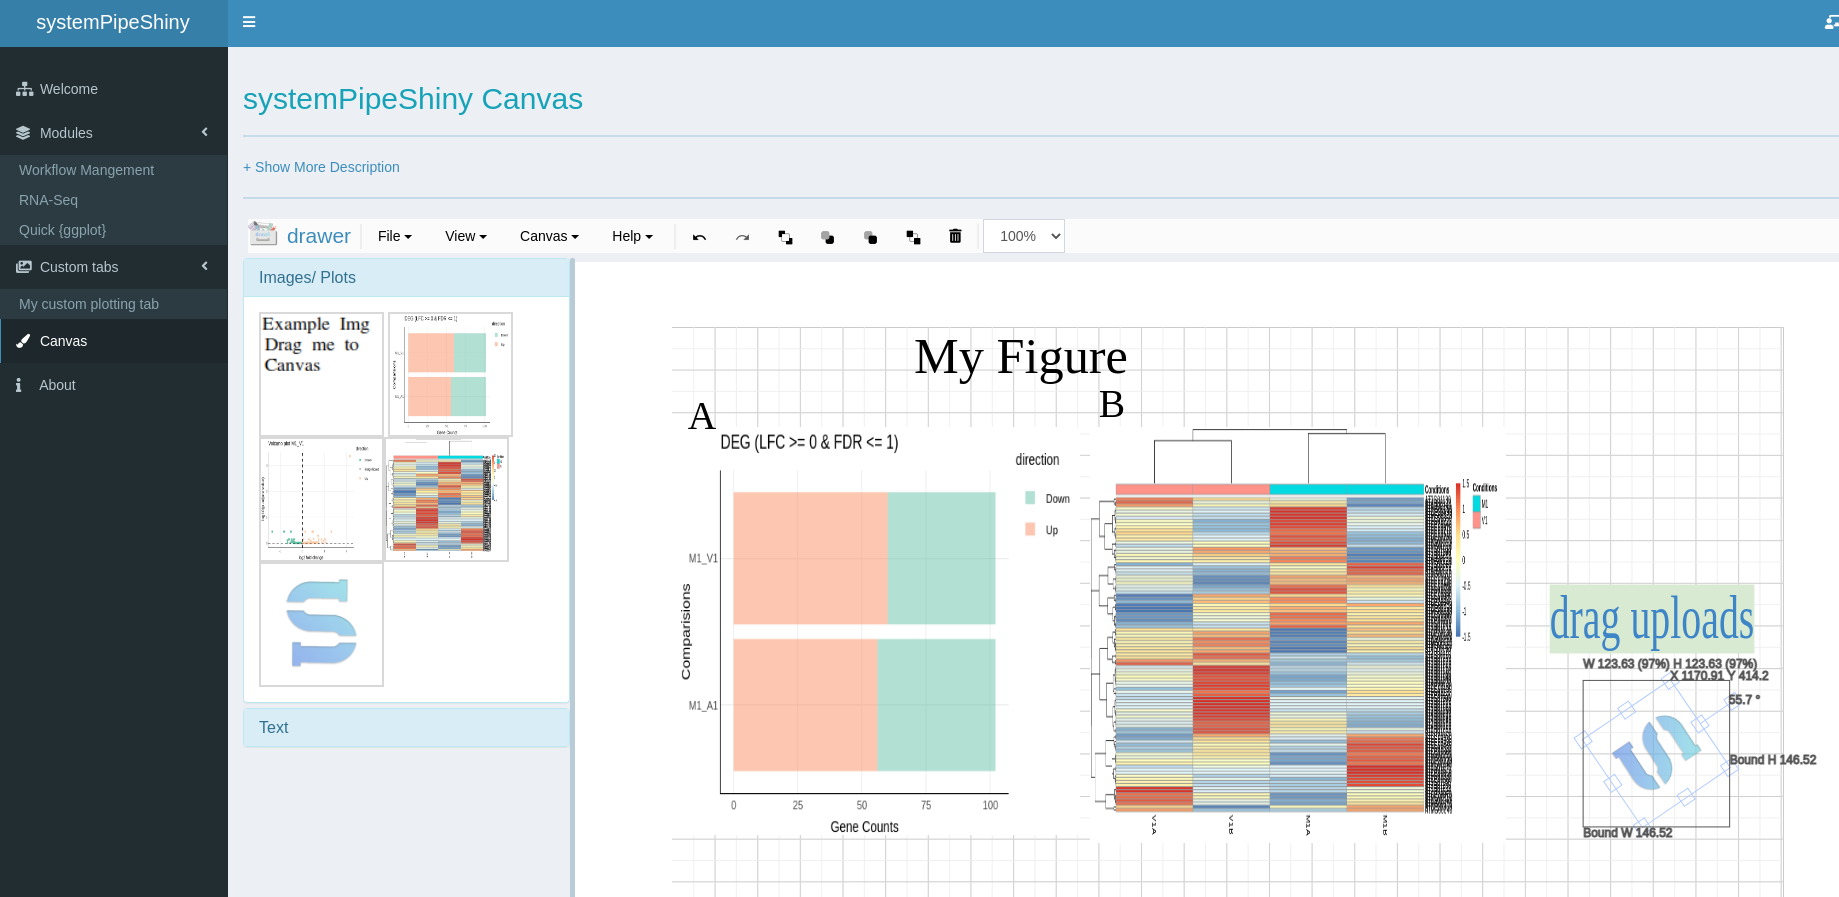Image resolution: width=1839 pixels, height=897 pixels.
Task: Click the About info icon
Action: (x=19, y=385)
